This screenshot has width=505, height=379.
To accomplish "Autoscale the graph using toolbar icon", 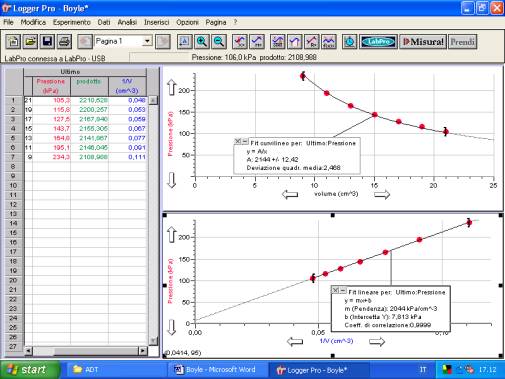I will 185,42.
